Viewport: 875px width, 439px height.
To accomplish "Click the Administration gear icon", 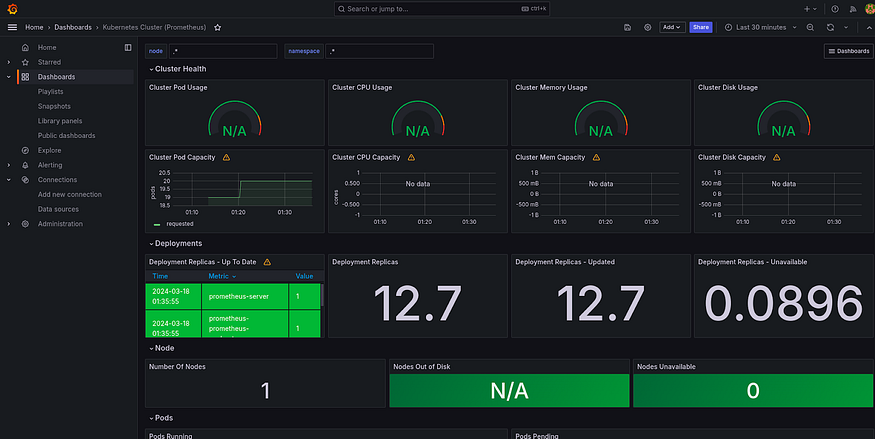I will [x=25, y=224].
